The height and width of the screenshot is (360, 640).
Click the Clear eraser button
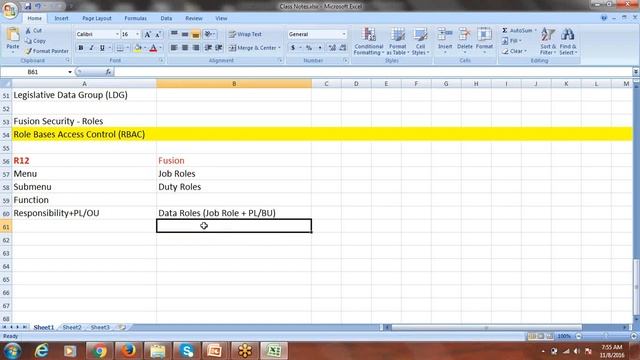(x=514, y=51)
